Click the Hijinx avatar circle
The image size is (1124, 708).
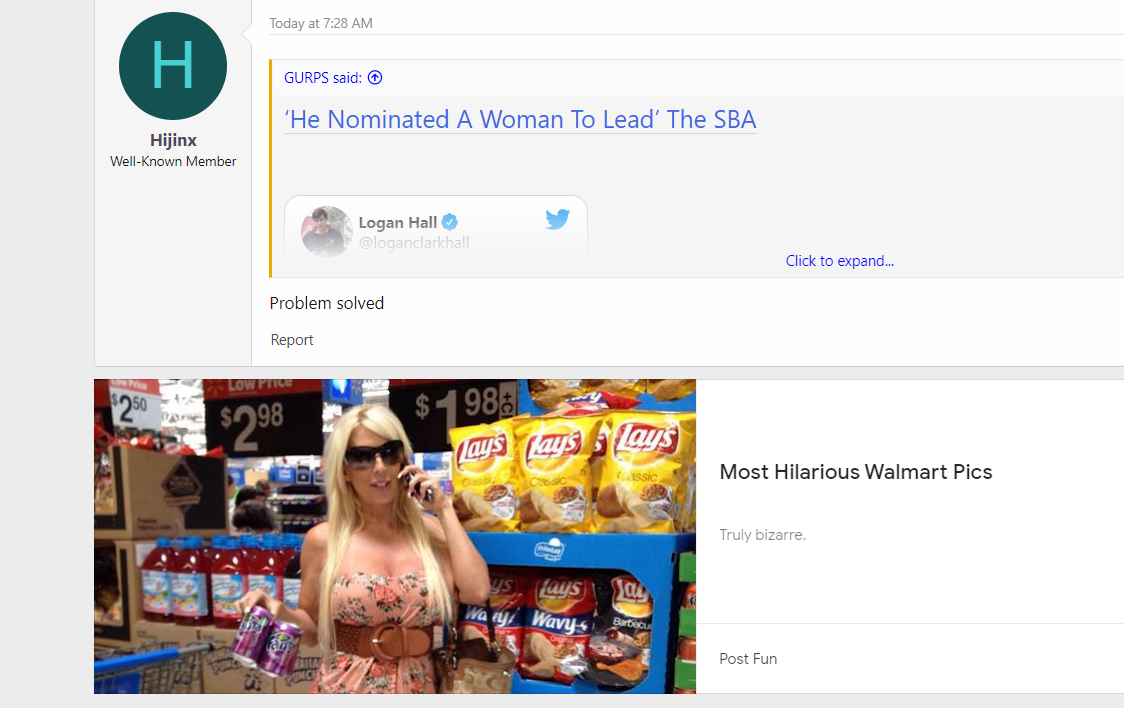click(173, 66)
